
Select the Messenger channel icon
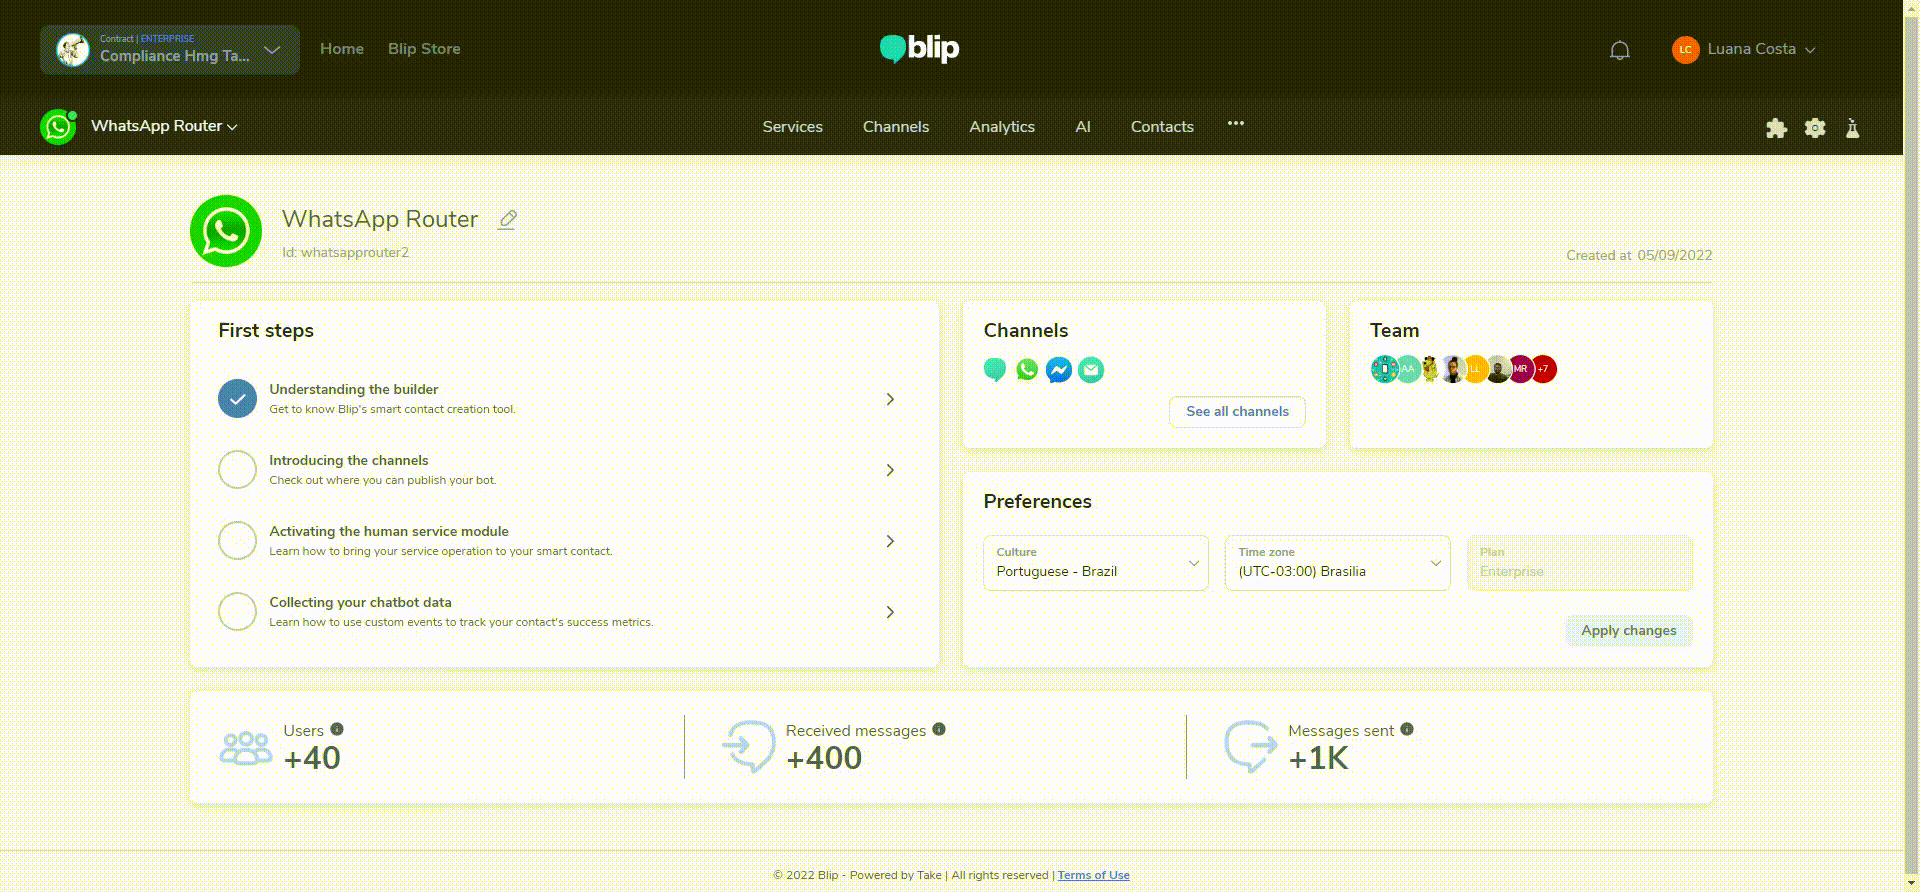1059,370
